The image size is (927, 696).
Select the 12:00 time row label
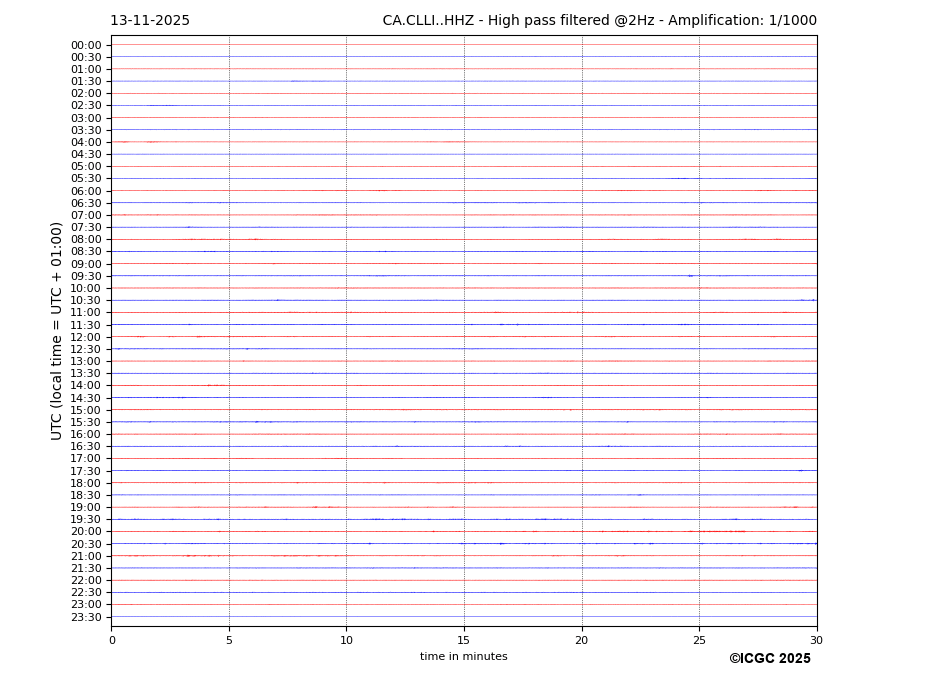pos(86,337)
